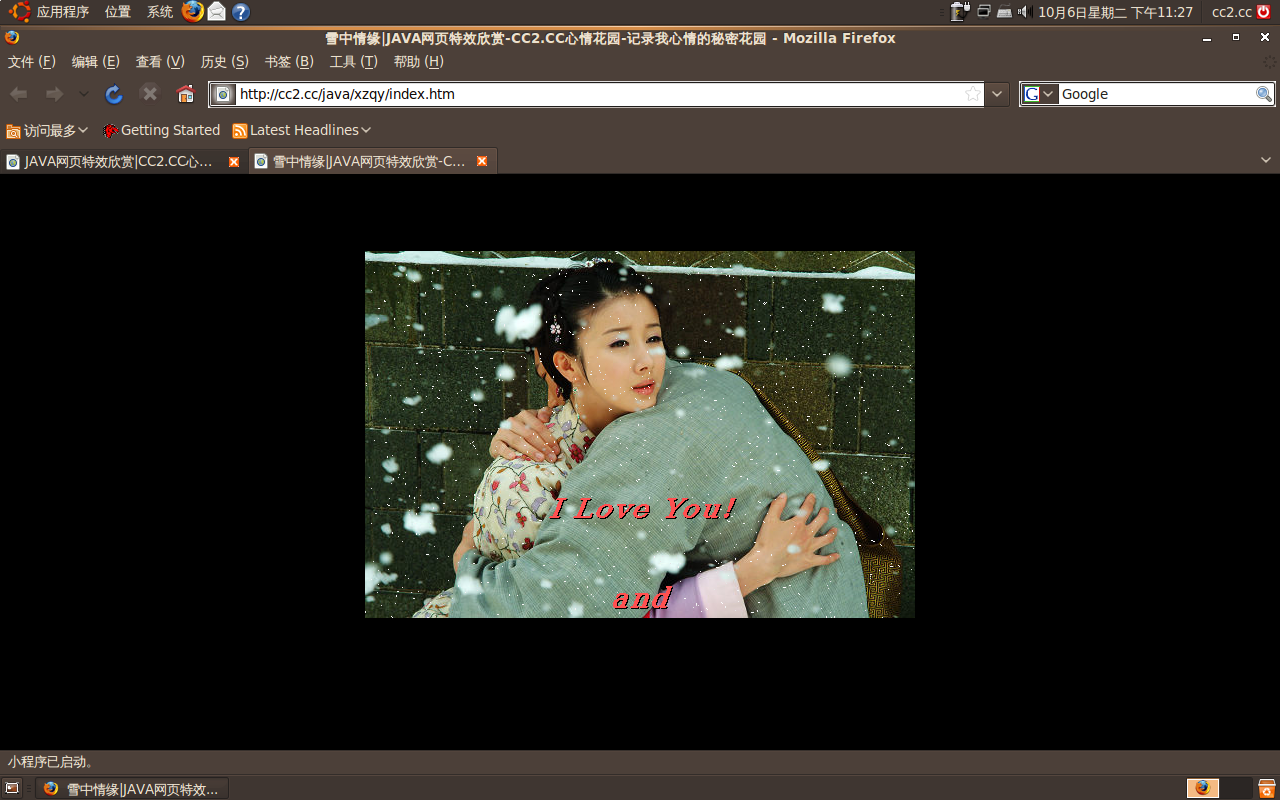Expand the URL history dropdown arrow

(x=997, y=94)
